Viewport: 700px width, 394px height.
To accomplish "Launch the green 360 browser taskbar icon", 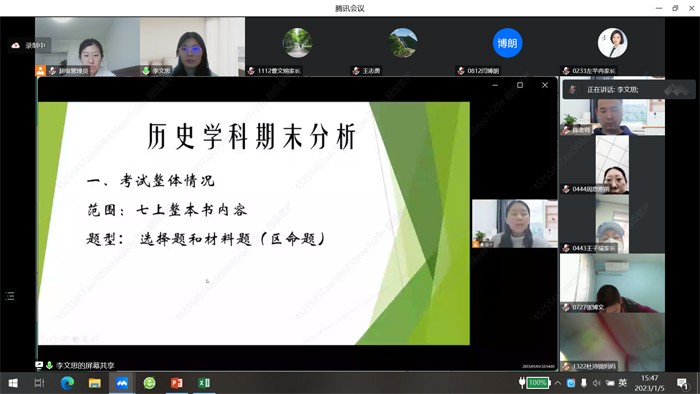I will coord(149,383).
